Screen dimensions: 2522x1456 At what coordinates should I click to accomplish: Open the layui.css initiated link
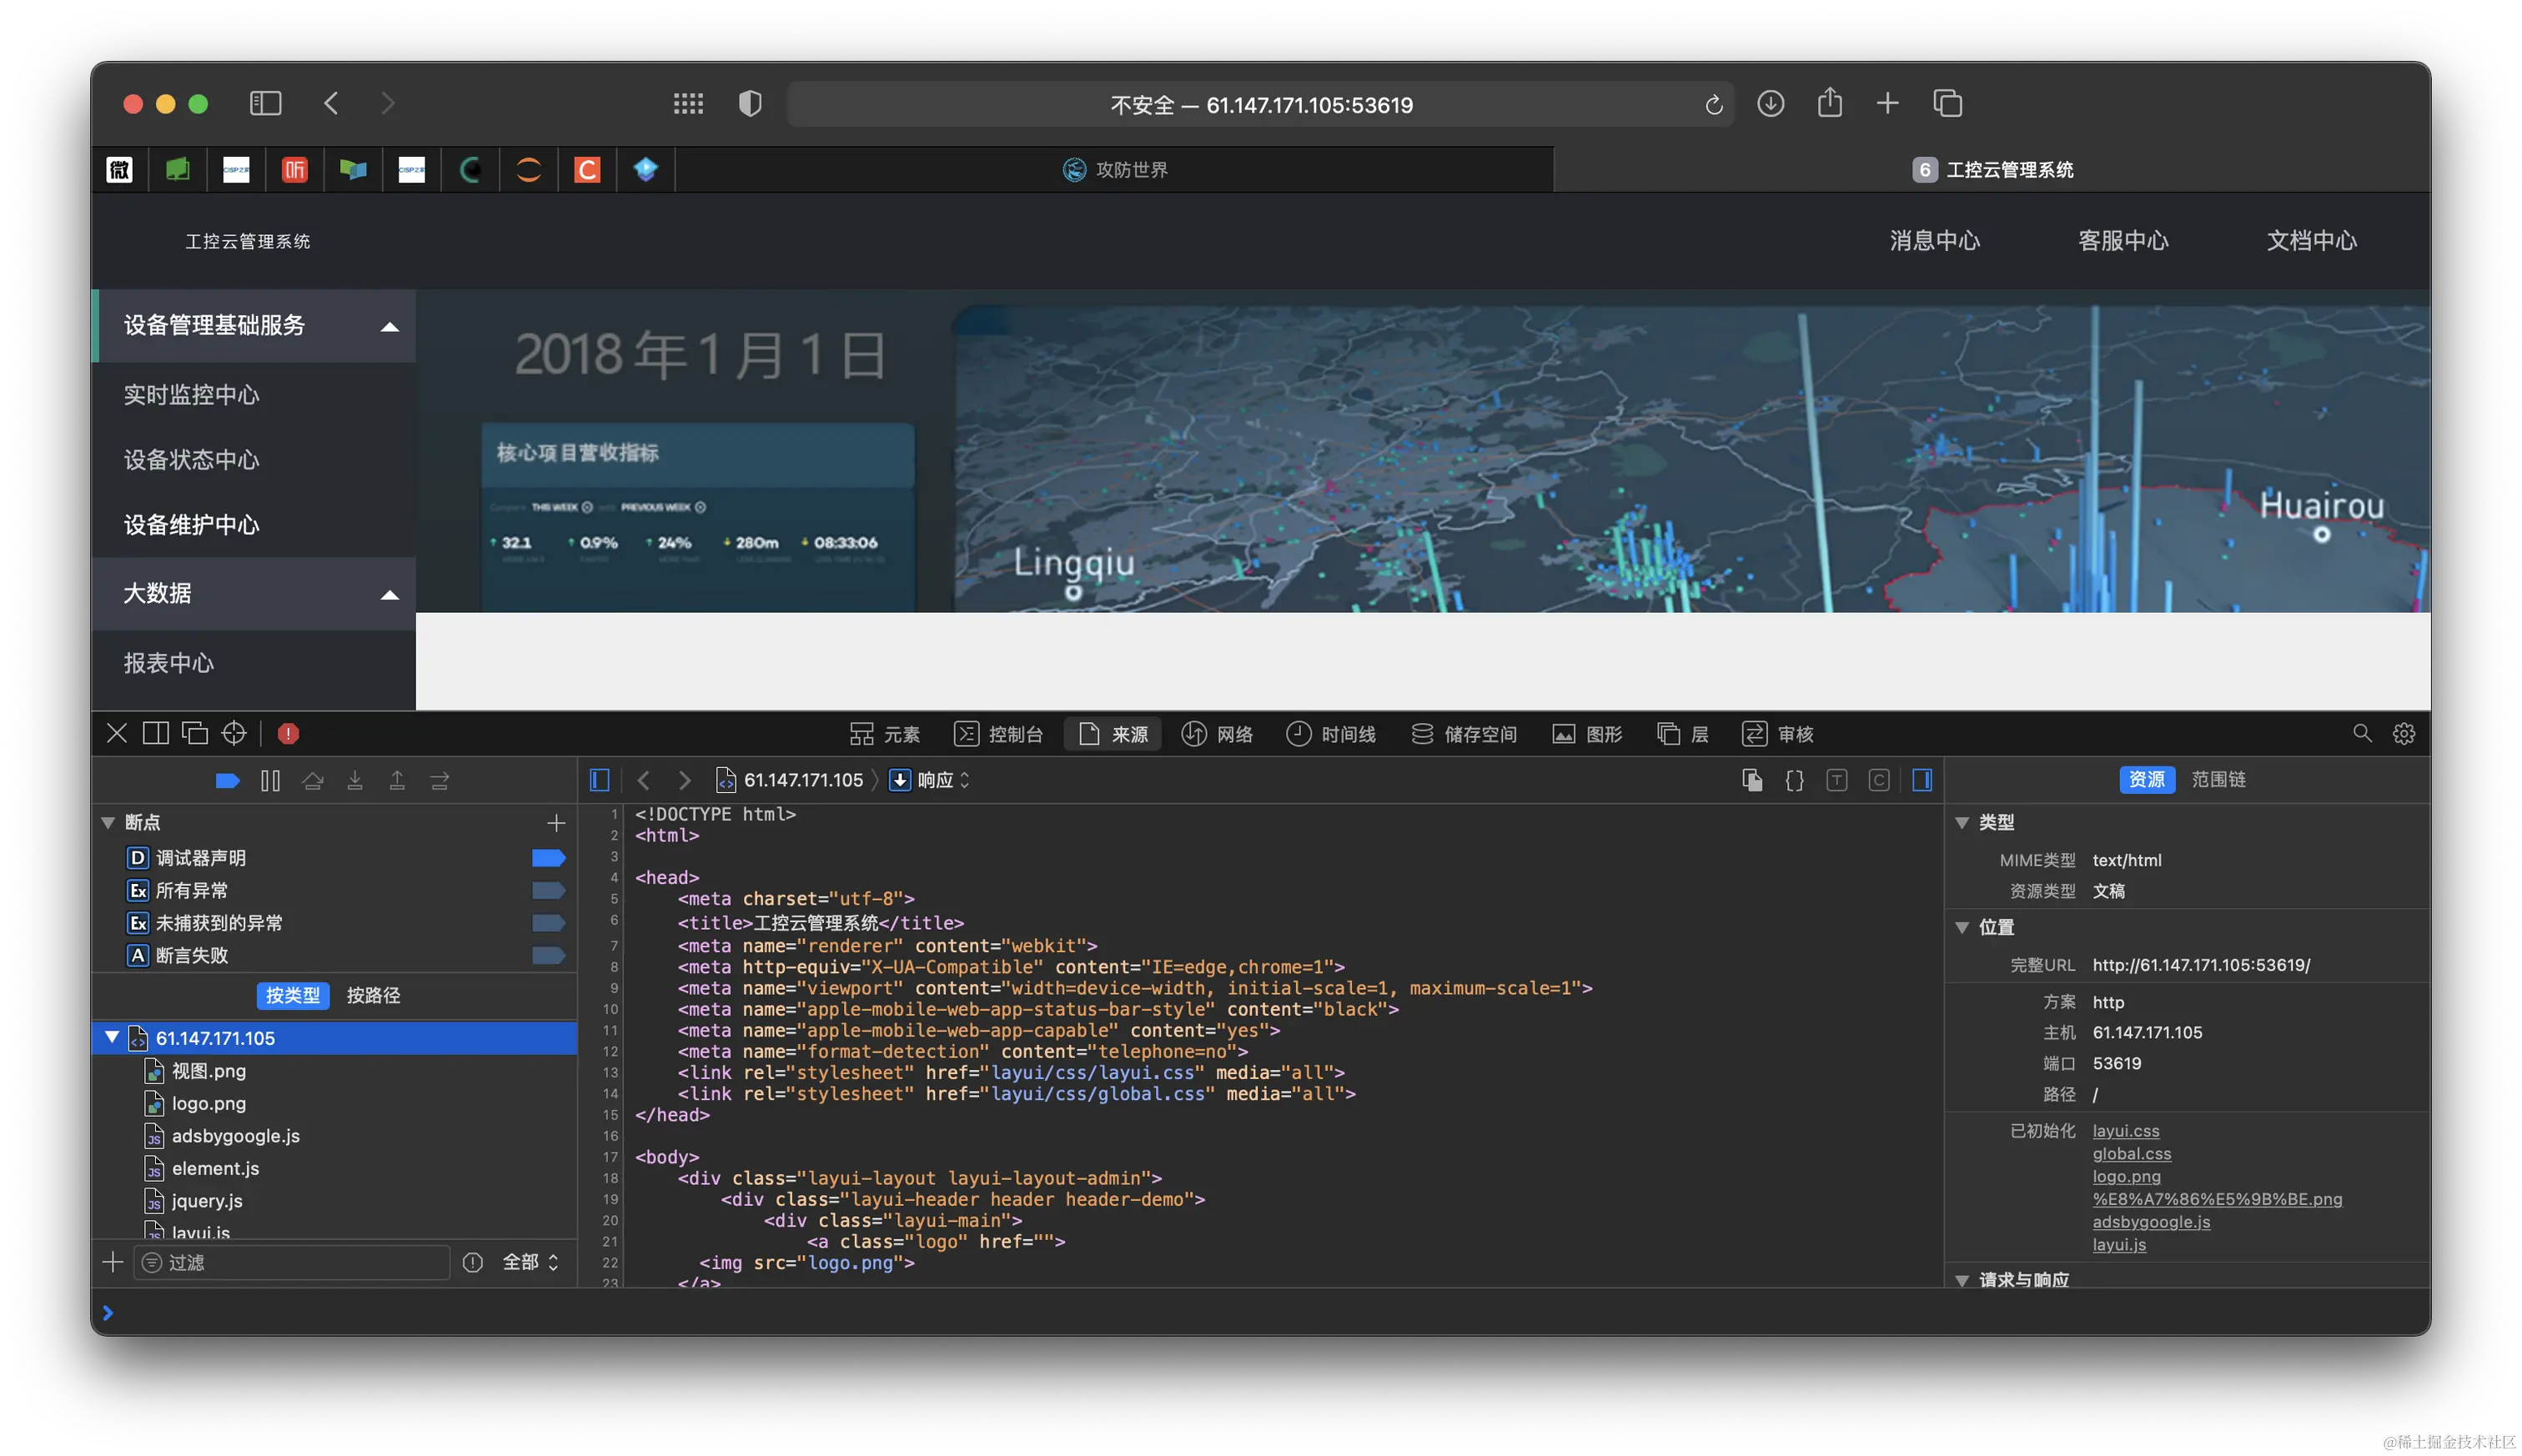click(2125, 1130)
